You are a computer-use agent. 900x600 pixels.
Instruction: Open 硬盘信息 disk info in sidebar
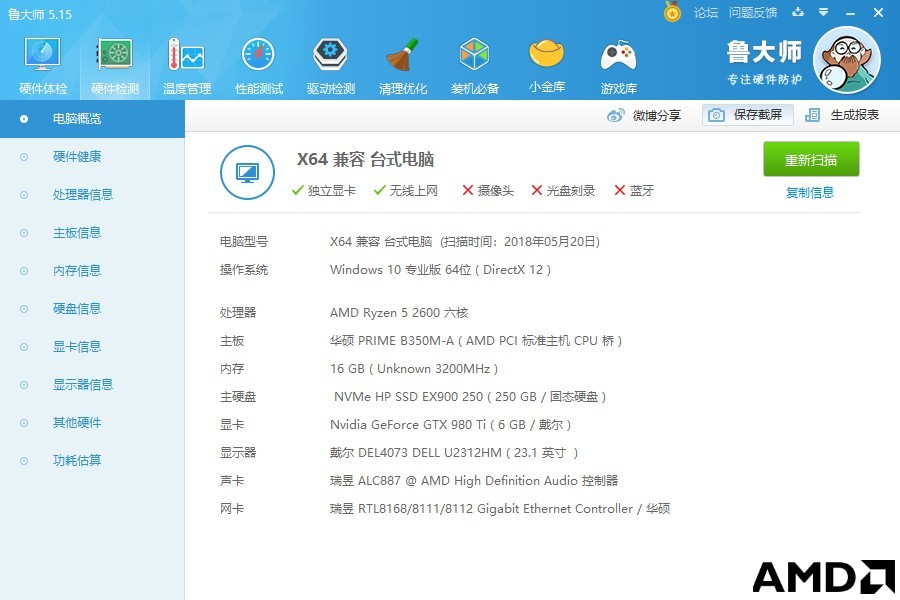92,308
